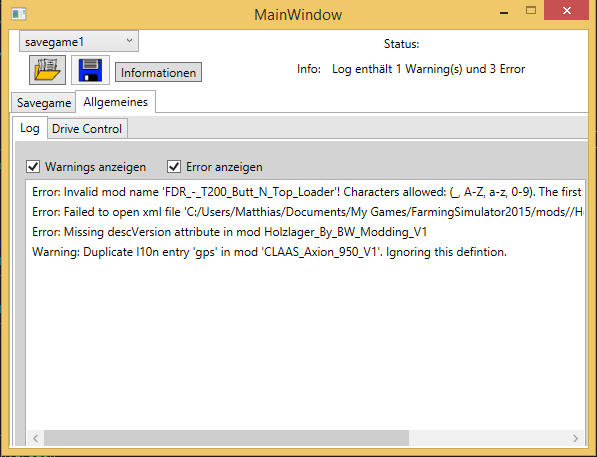Maximize the MainWindow
The width and height of the screenshot is (597, 457).
[531, 11]
